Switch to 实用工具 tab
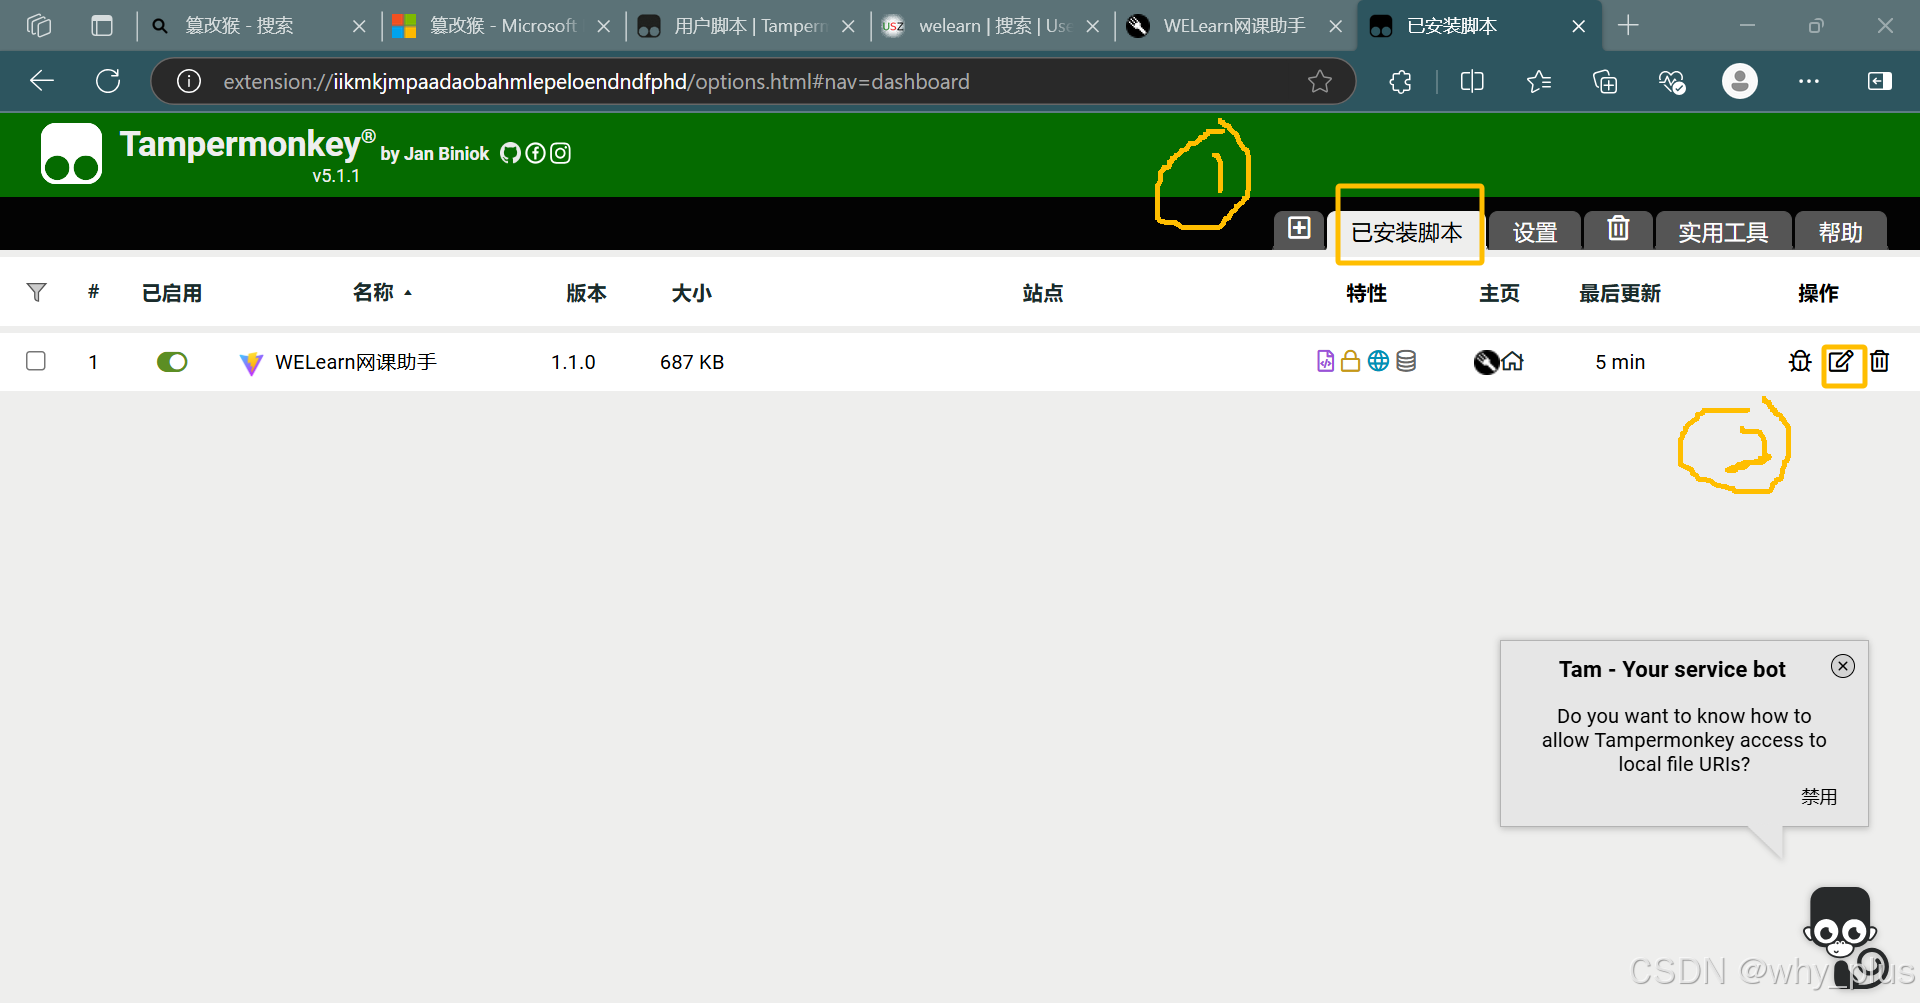The image size is (1920, 1003). coord(1723,232)
